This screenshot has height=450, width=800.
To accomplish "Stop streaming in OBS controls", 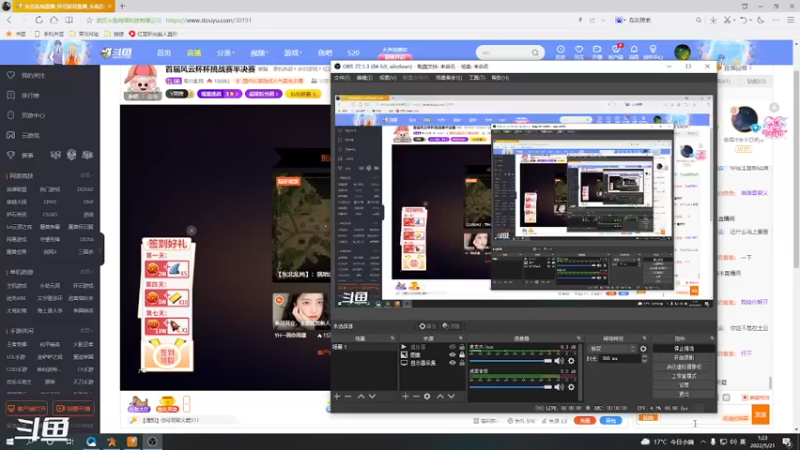I will [684, 349].
